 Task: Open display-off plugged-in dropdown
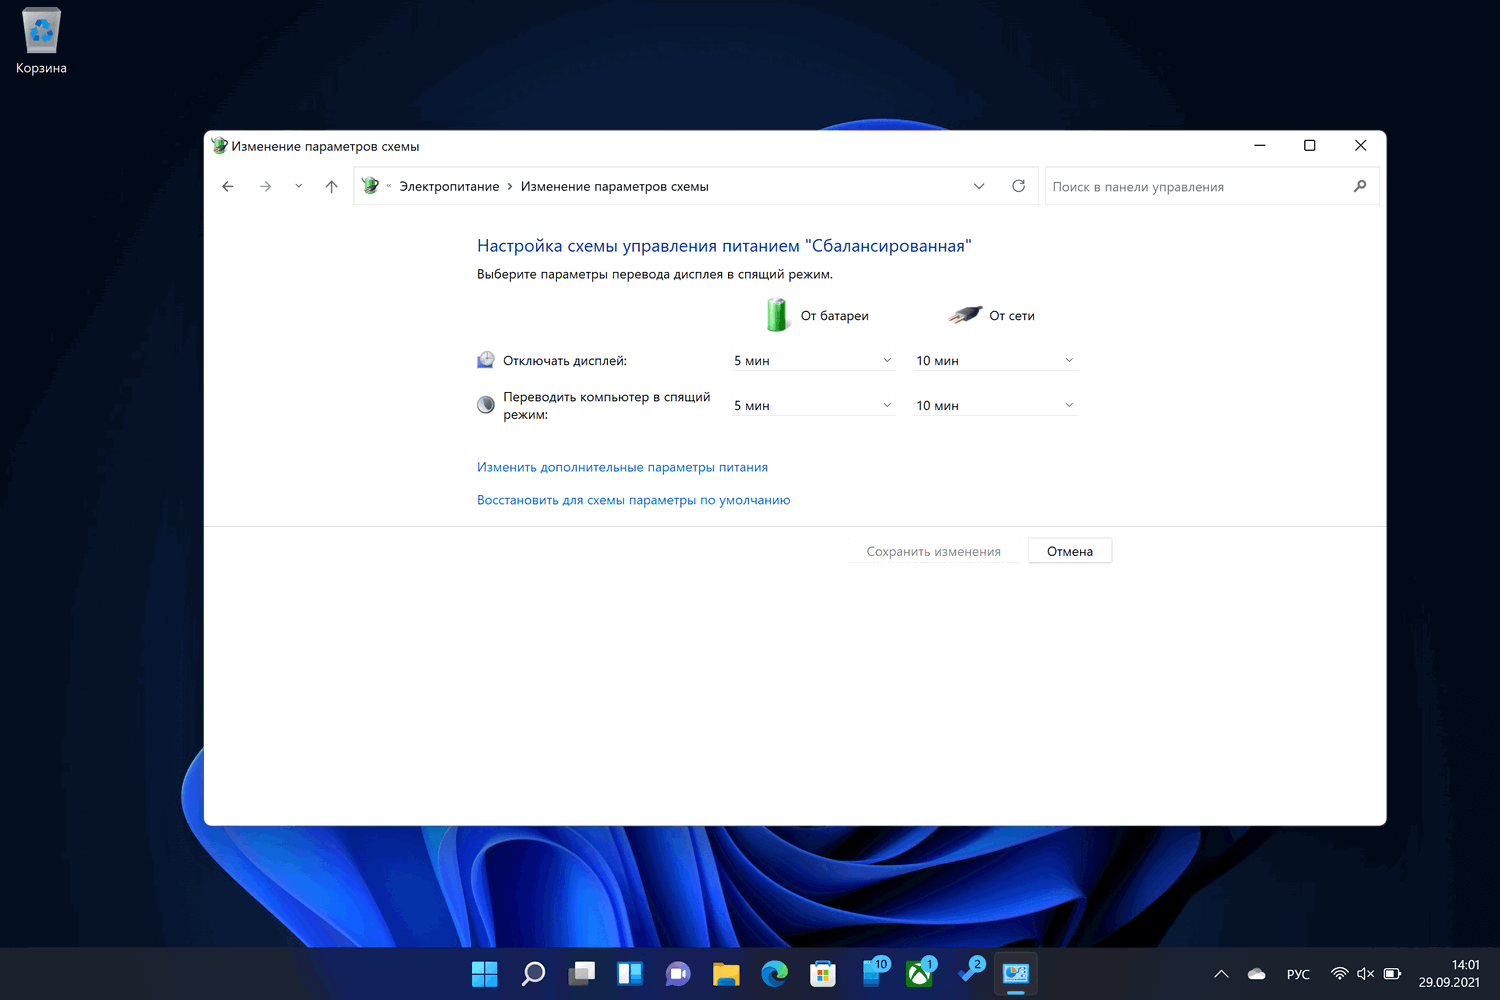[995, 360]
